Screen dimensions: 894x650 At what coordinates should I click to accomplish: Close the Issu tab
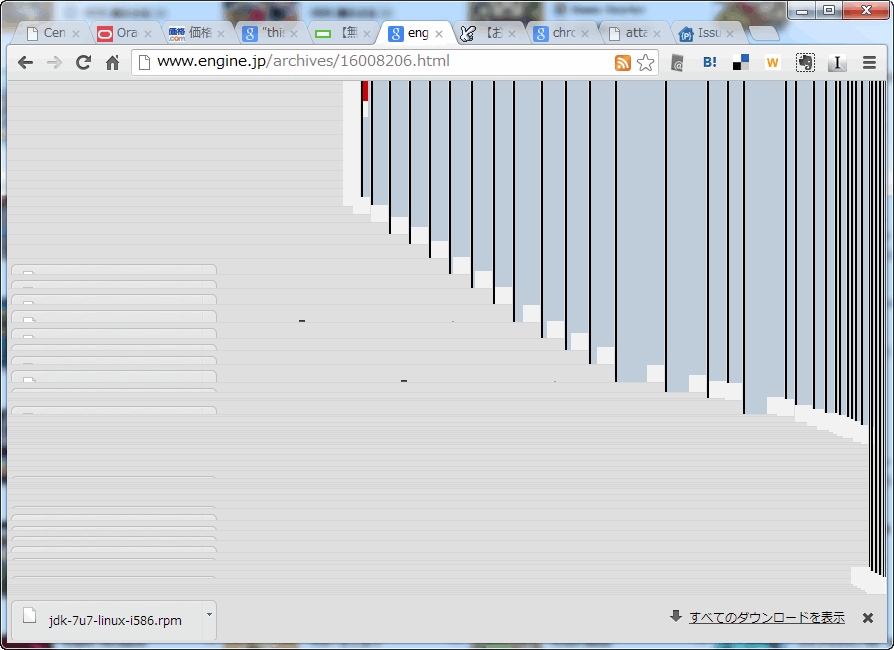pyautogui.click(x=730, y=34)
